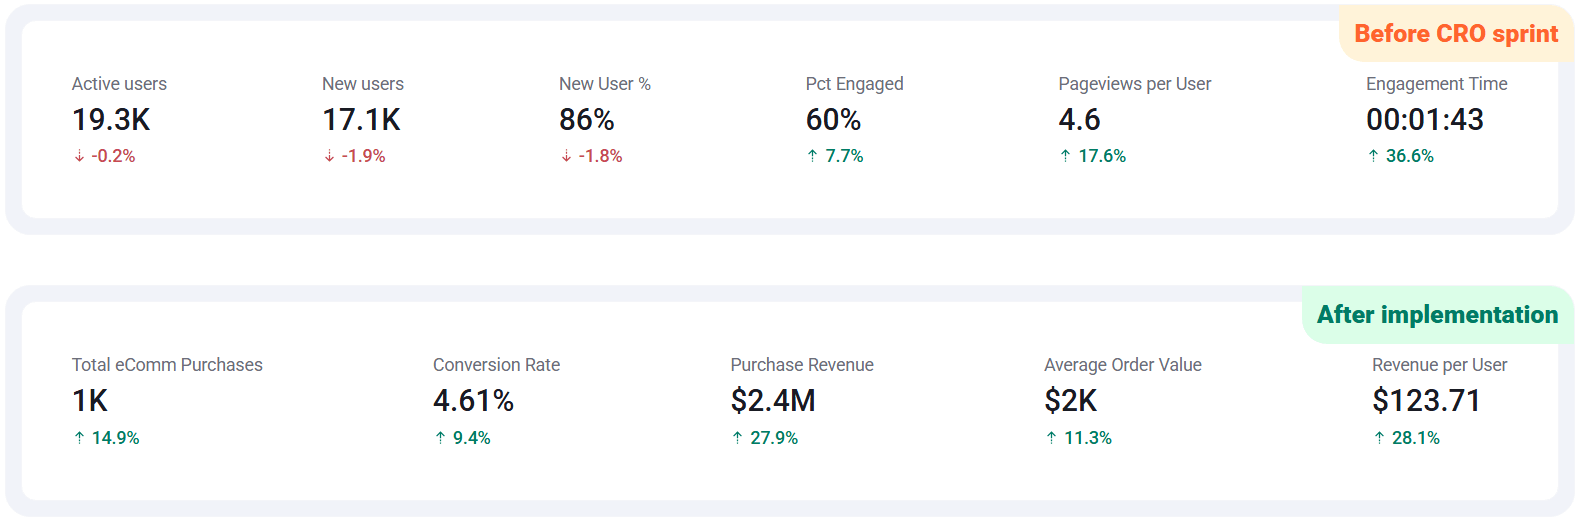Screen dimensions: 1580x521
Task: Click the Before CRO sprint badge
Action: coord(1456,34)
